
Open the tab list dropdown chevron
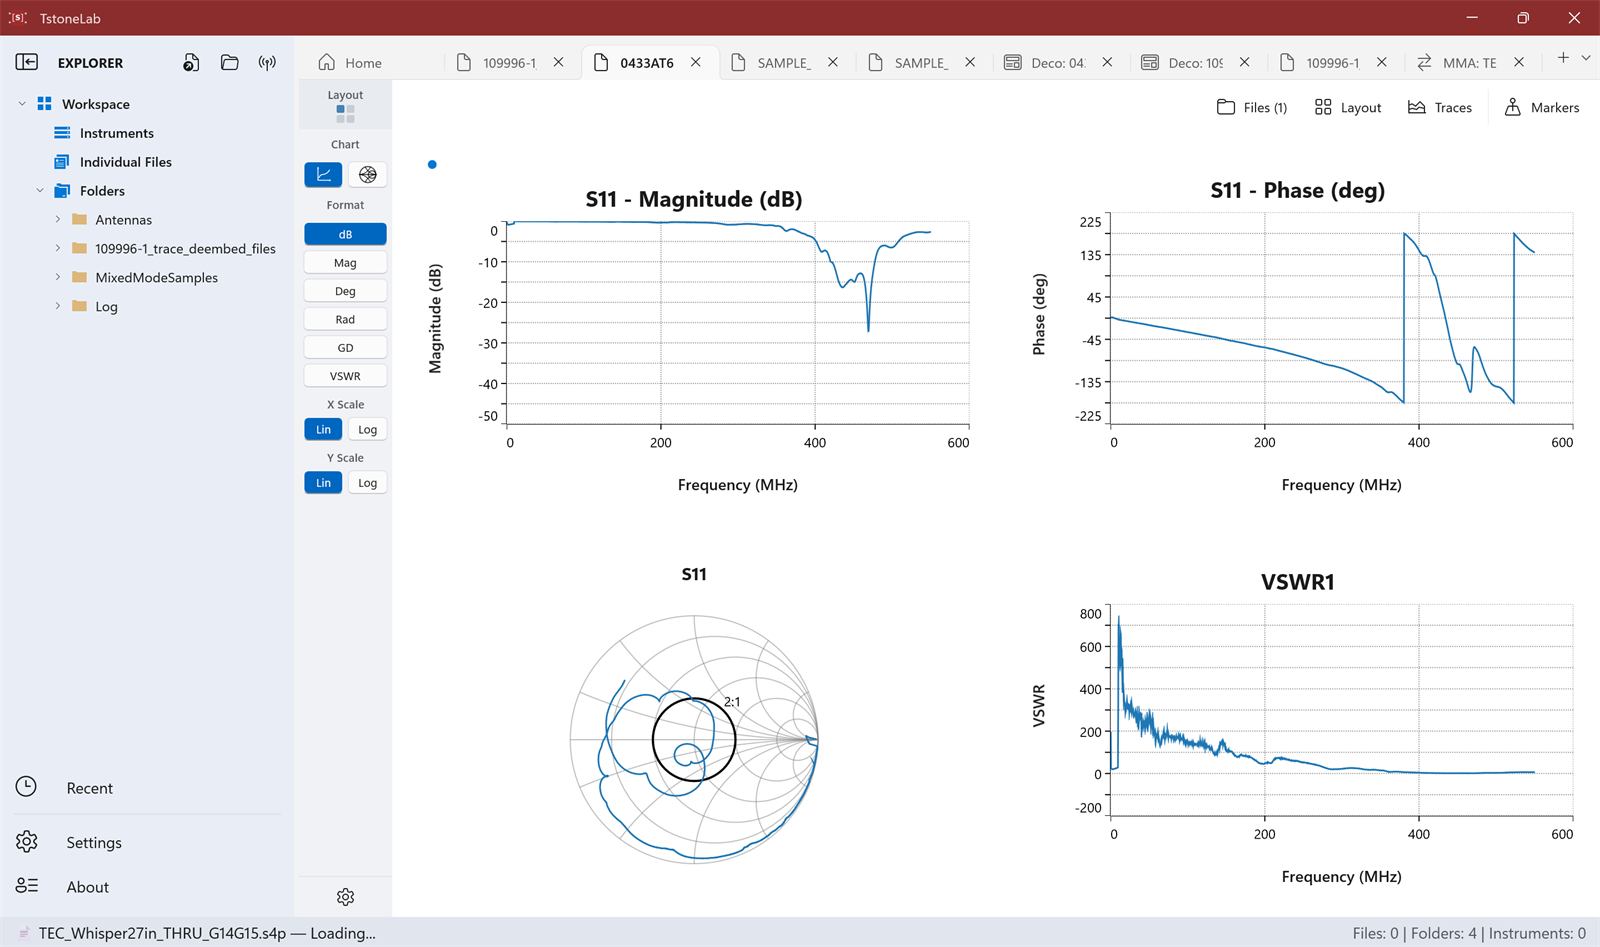click(x=1586, y=59)
